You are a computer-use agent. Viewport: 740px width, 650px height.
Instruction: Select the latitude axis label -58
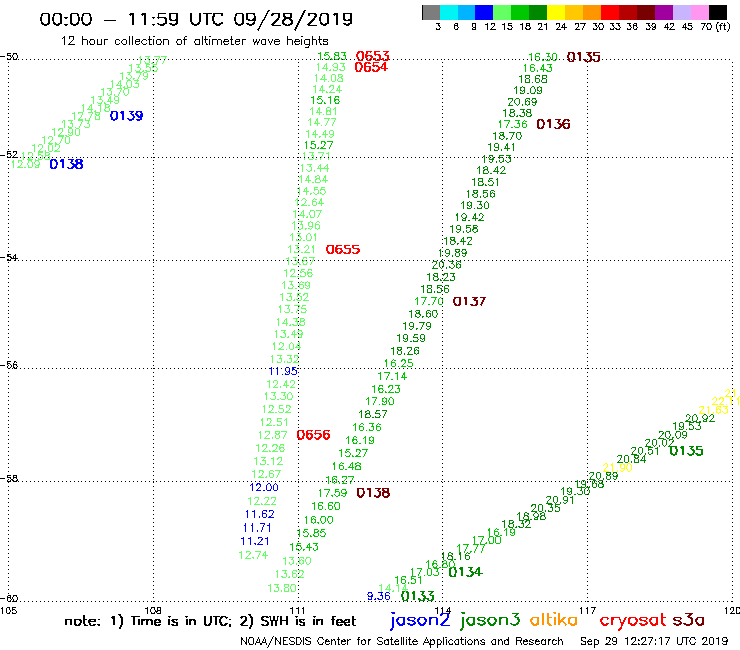[x=9, y=479]
